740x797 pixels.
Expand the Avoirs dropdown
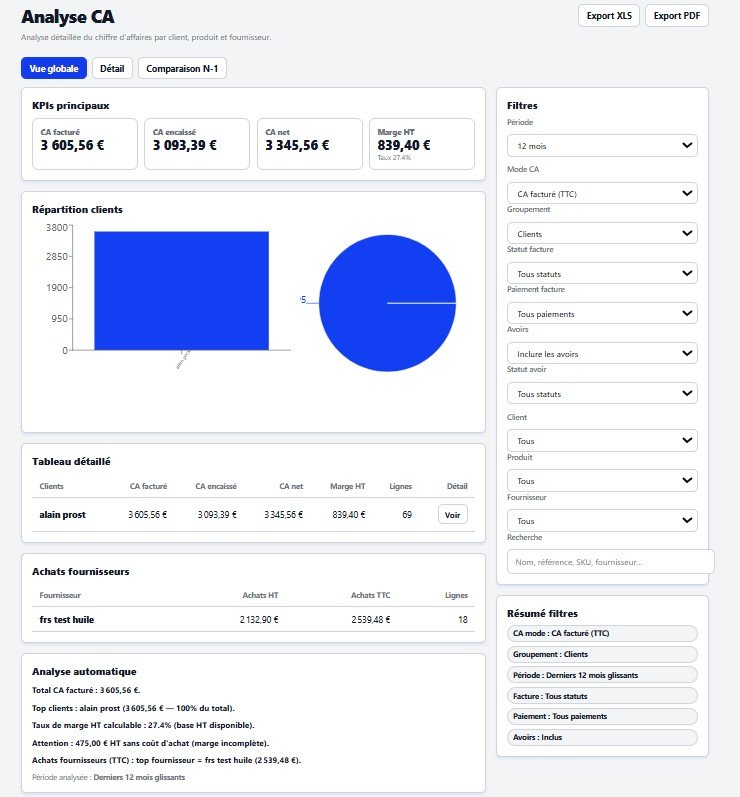point(602,353)
